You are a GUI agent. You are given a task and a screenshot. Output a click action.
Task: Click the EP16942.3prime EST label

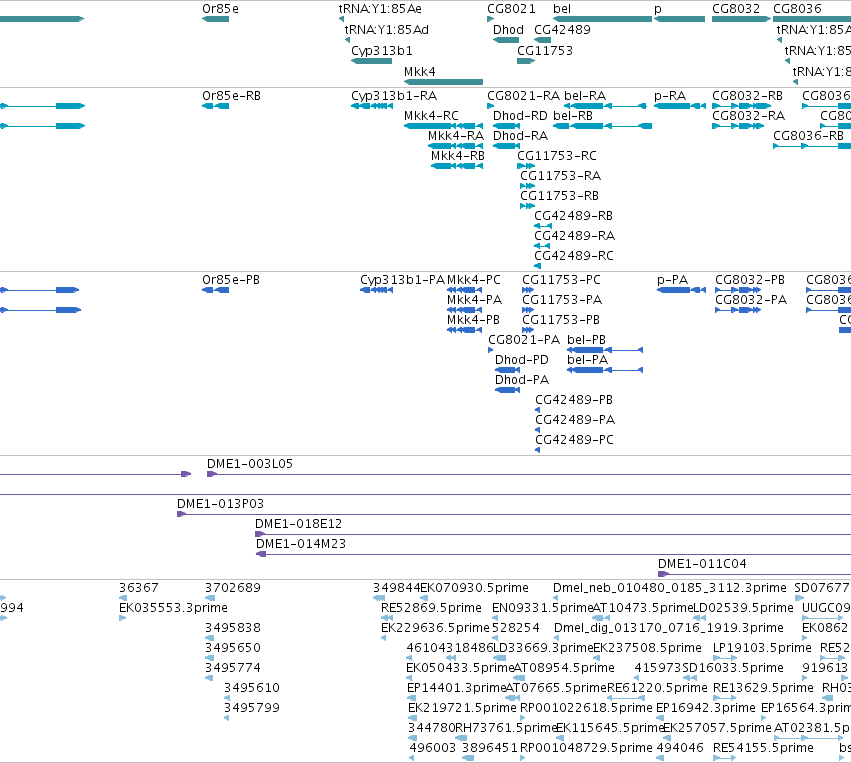(x=706, y=708)
